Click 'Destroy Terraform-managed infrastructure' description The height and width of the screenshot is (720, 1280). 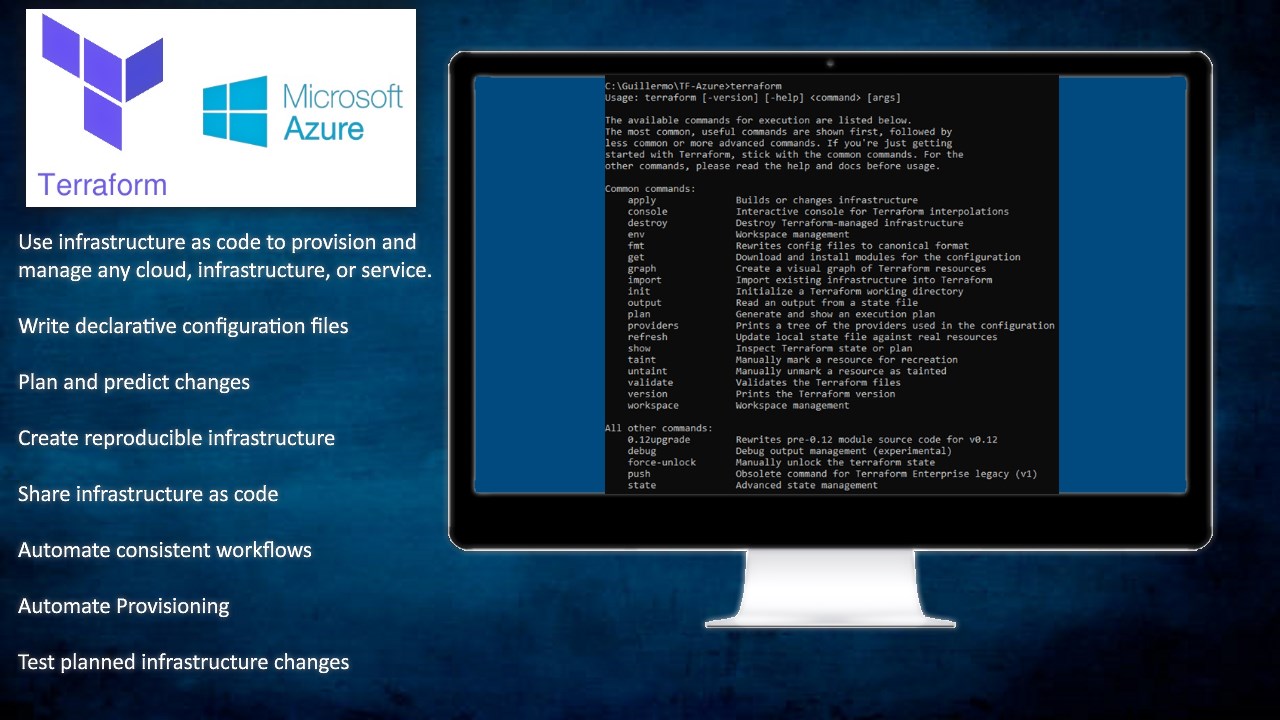click(850, 223)
